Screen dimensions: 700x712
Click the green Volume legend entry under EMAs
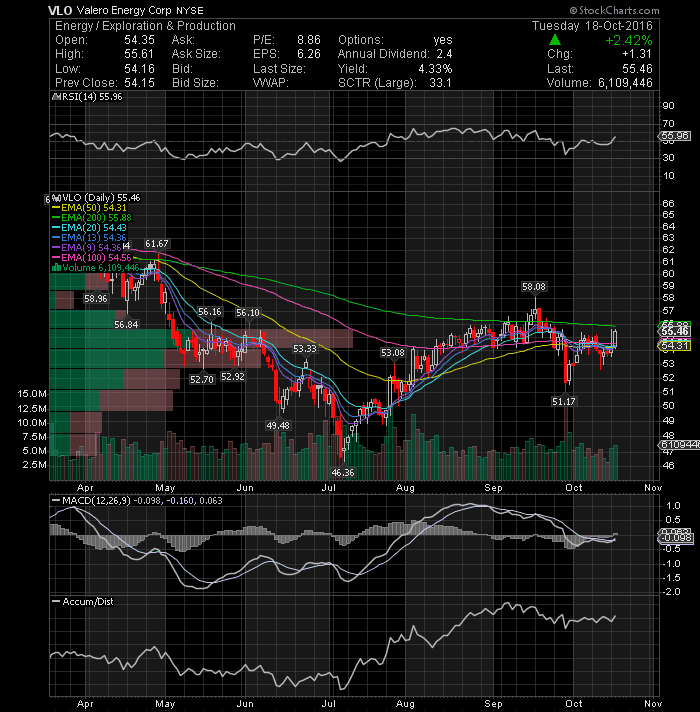coord(96,268)
